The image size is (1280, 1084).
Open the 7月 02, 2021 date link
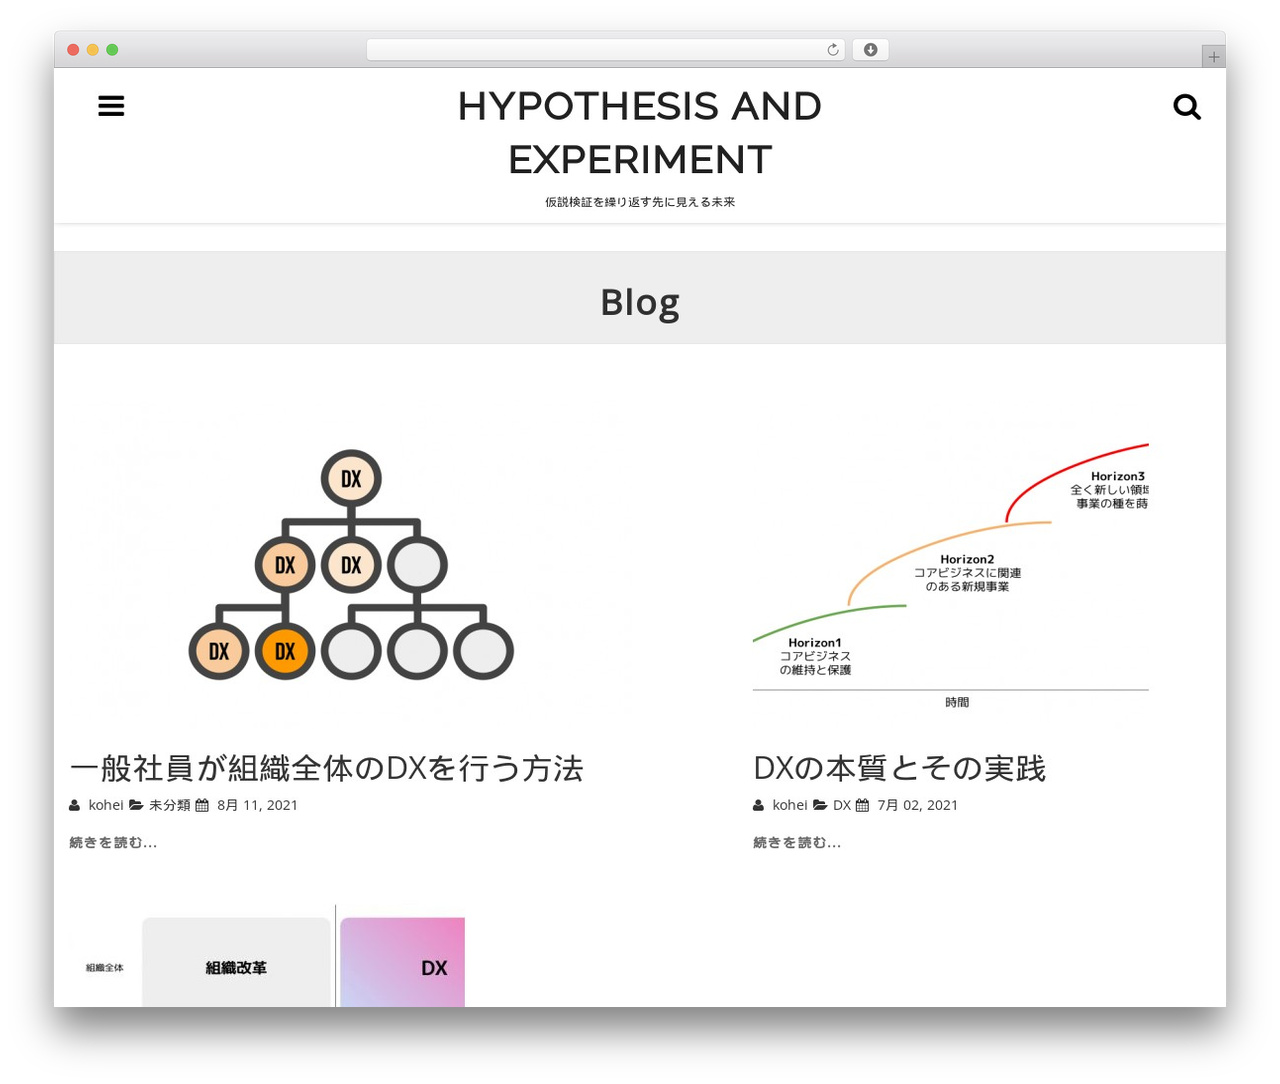point(917,805)
